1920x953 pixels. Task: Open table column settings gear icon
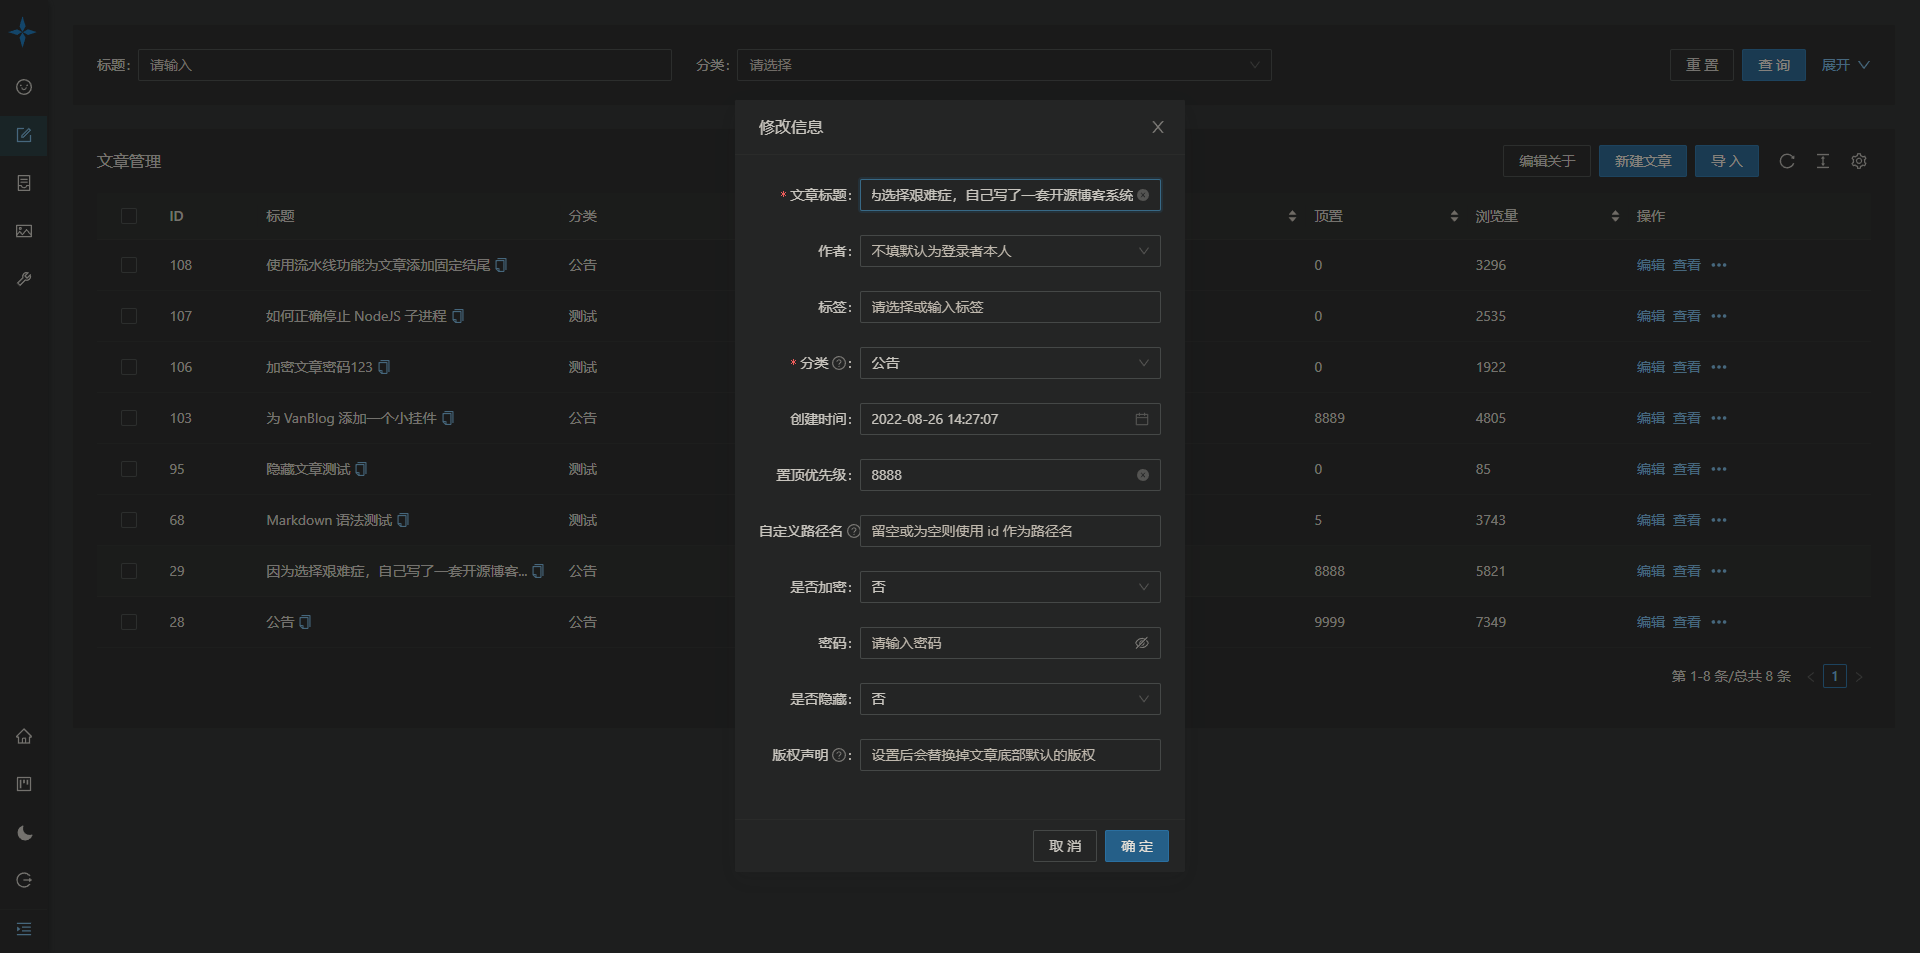[1859, 161]
